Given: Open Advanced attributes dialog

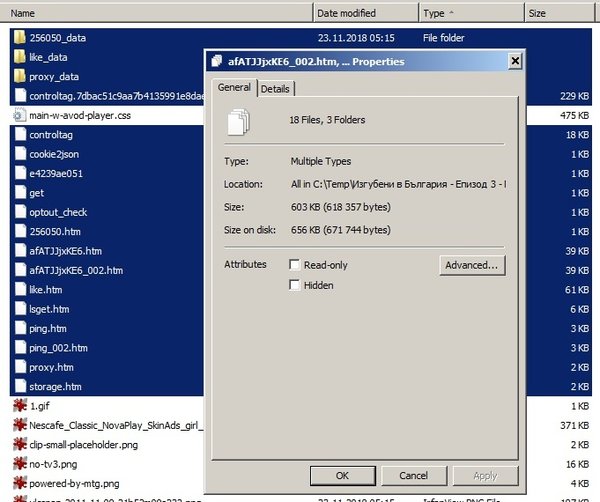Looking at the screenshot, I should (x=472, y=265).
